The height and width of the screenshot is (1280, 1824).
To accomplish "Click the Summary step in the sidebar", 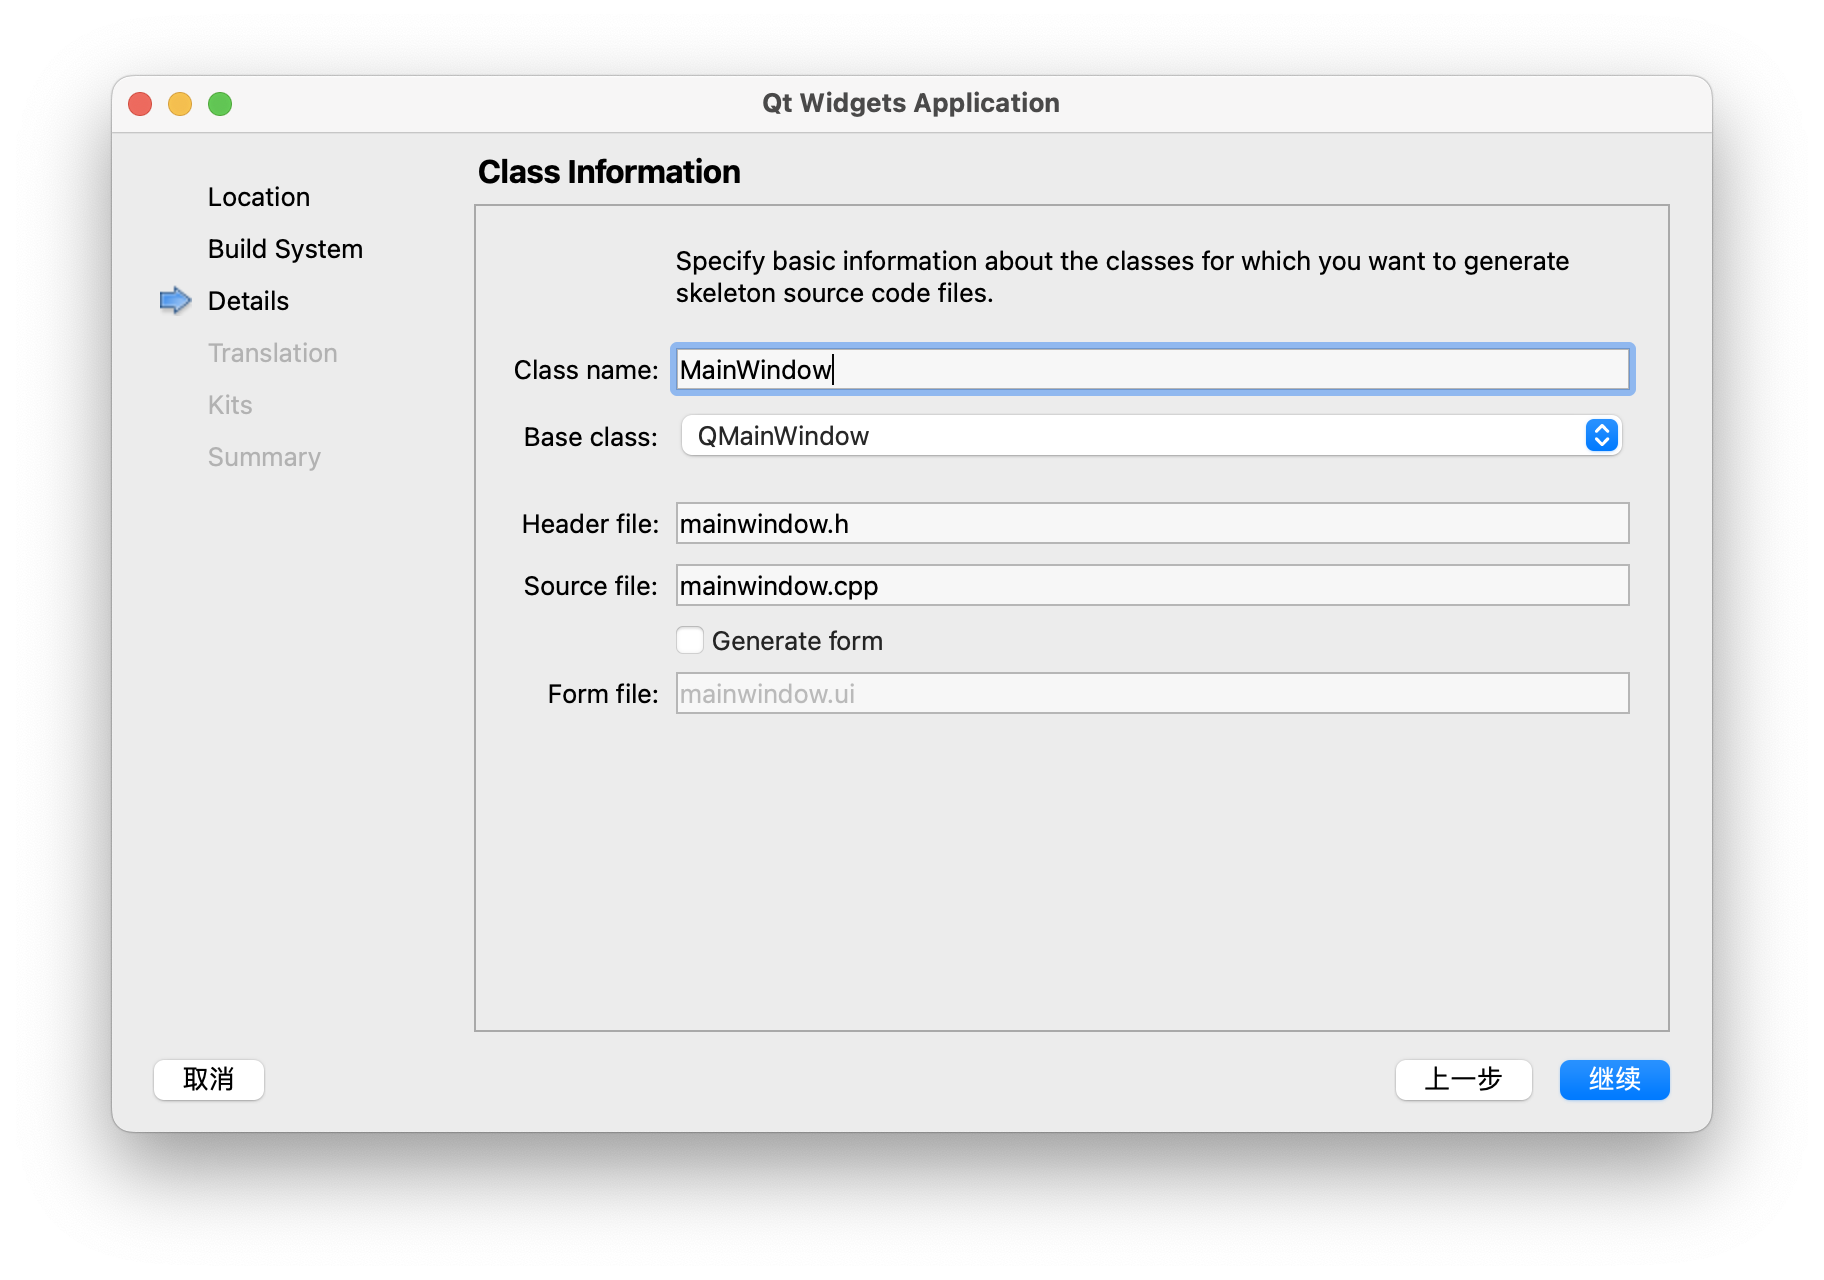I will coord(264,457).
